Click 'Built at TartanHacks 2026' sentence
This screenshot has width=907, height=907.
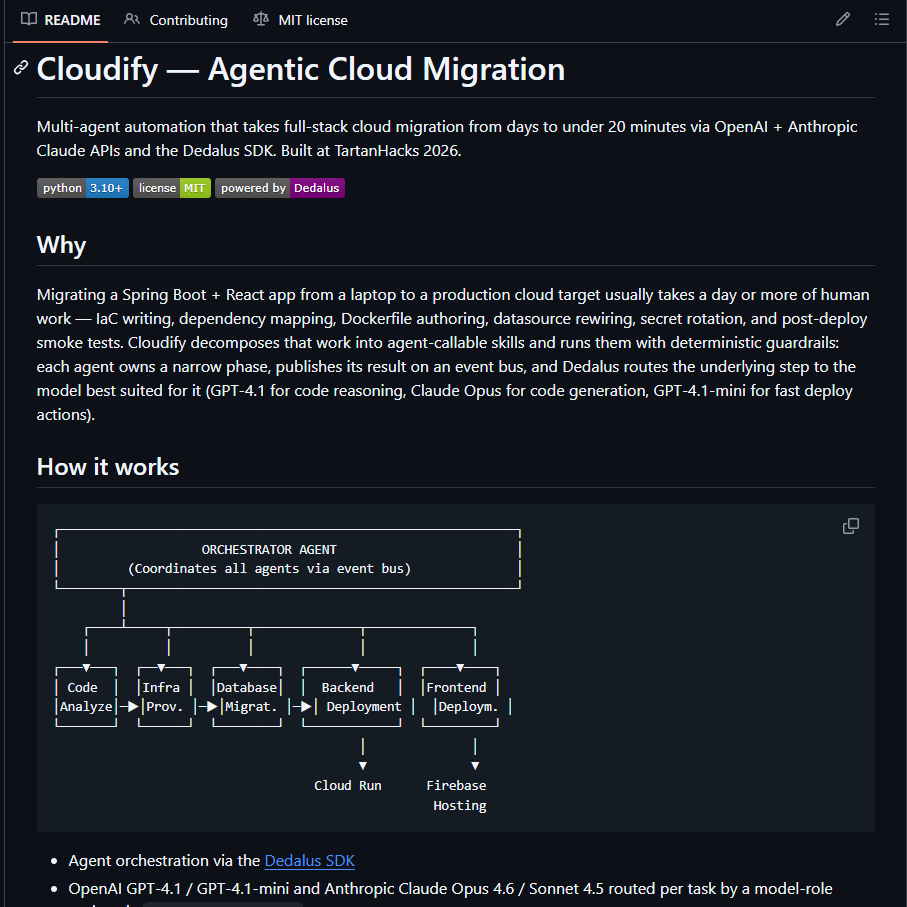[371, 150]
